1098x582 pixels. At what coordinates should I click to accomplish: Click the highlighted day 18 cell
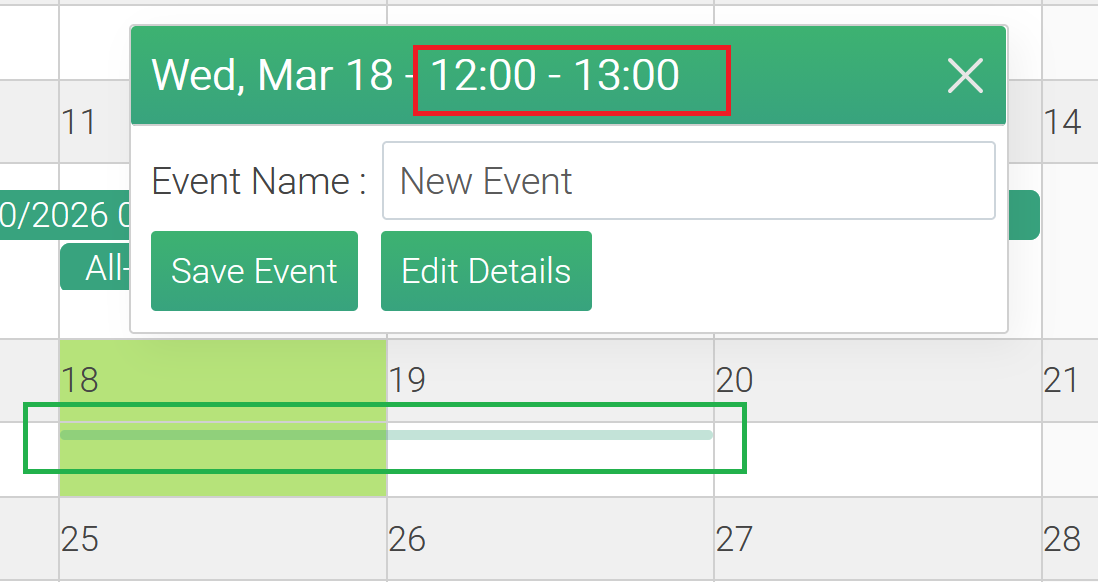coord(222,470)
